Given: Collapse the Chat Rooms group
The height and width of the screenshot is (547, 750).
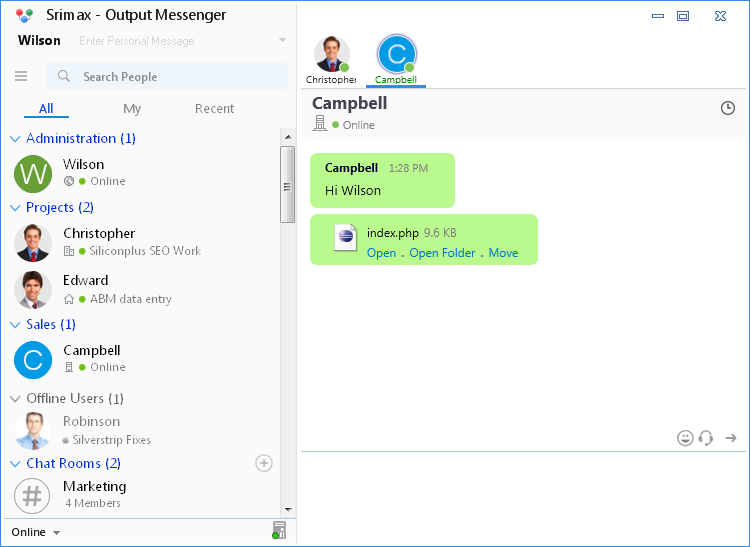Looking at the screenshot, I should click(x=15, y=464).
